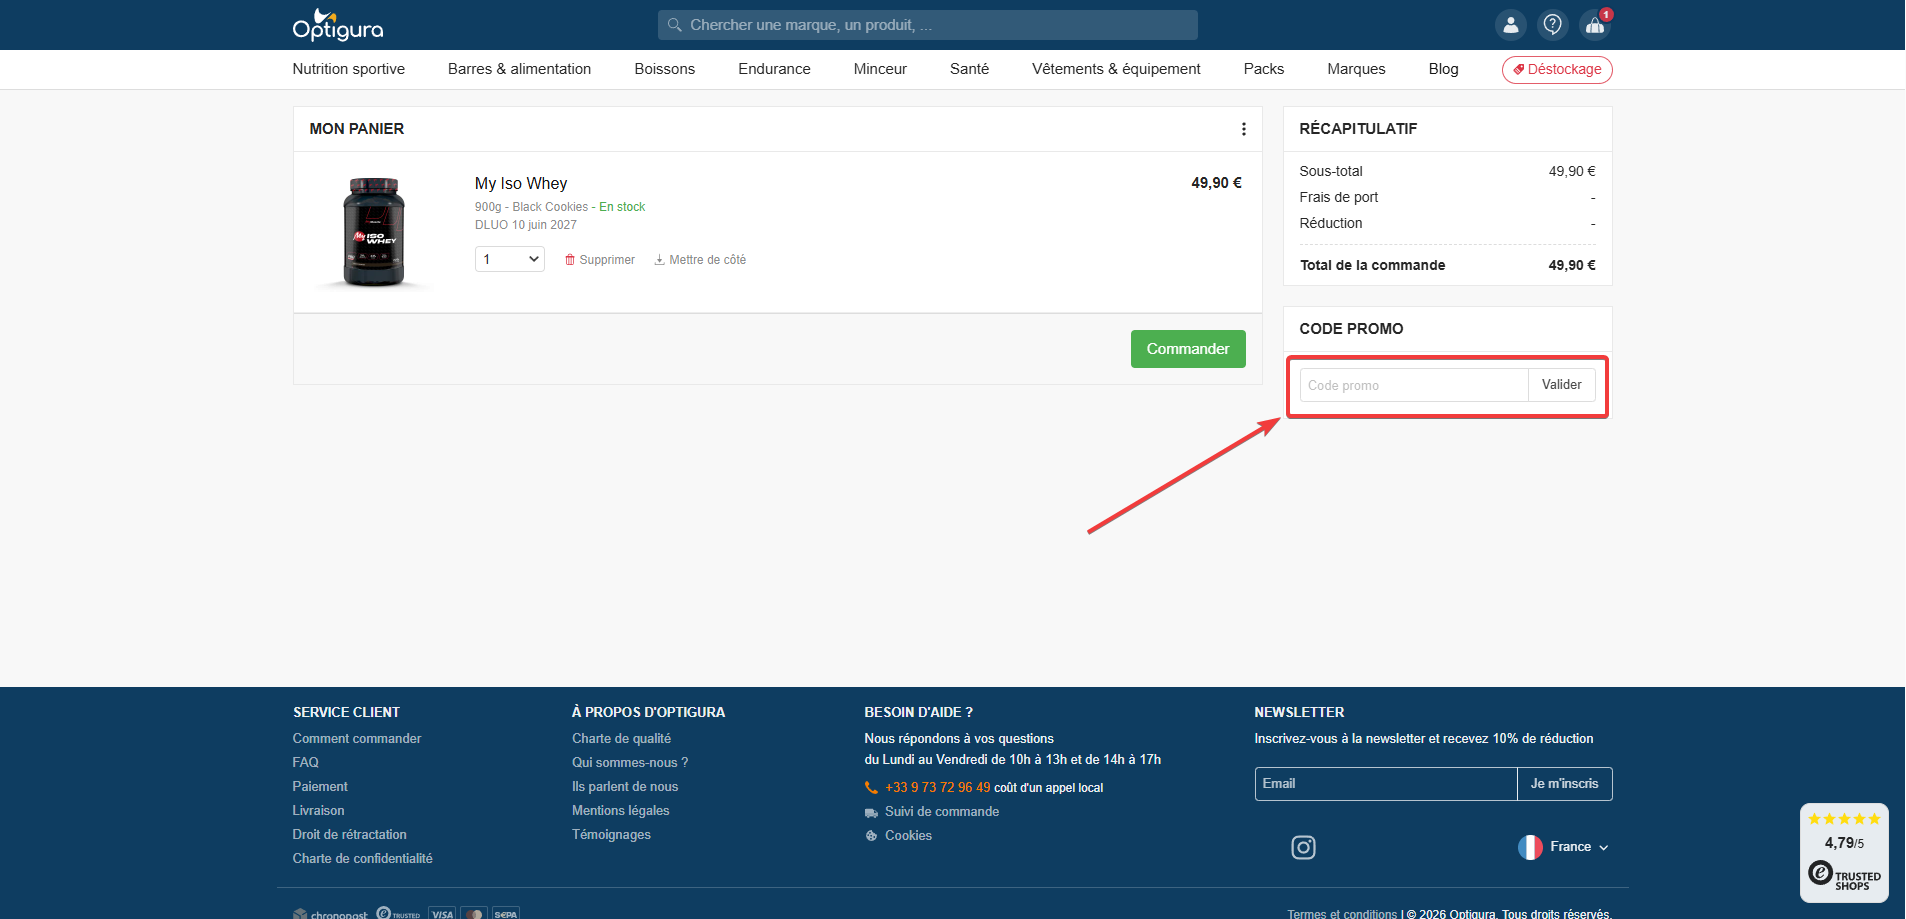Click the phone number +33 9 73 72 96 49
The height and width of the screenshot is (919, 1906).
(937, 788)
